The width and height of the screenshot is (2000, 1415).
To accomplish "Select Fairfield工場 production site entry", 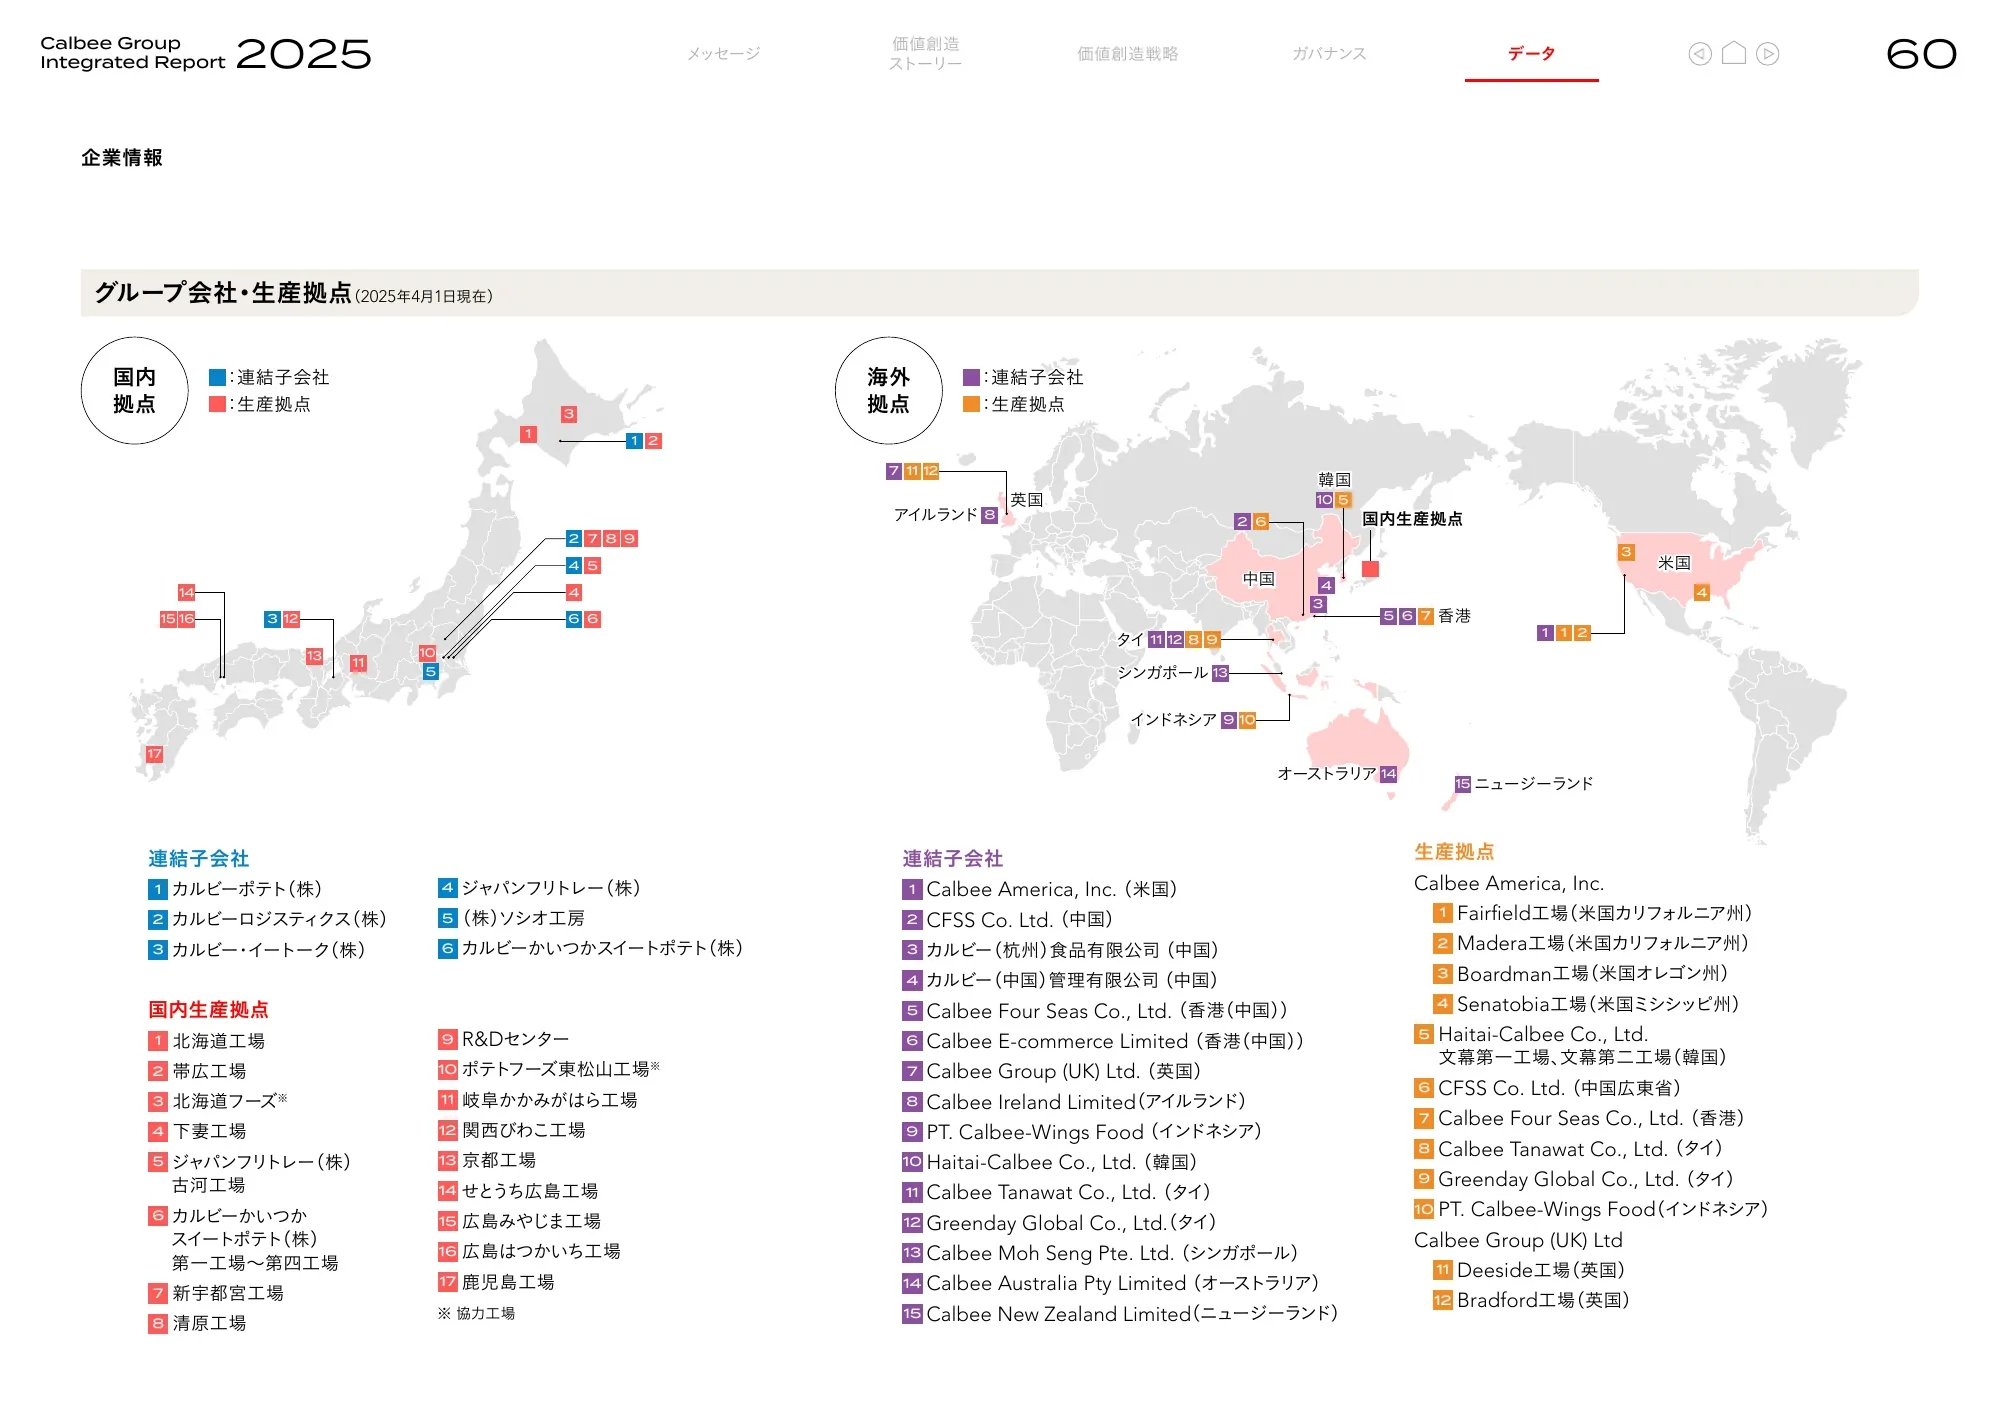I will [1593, 913].
